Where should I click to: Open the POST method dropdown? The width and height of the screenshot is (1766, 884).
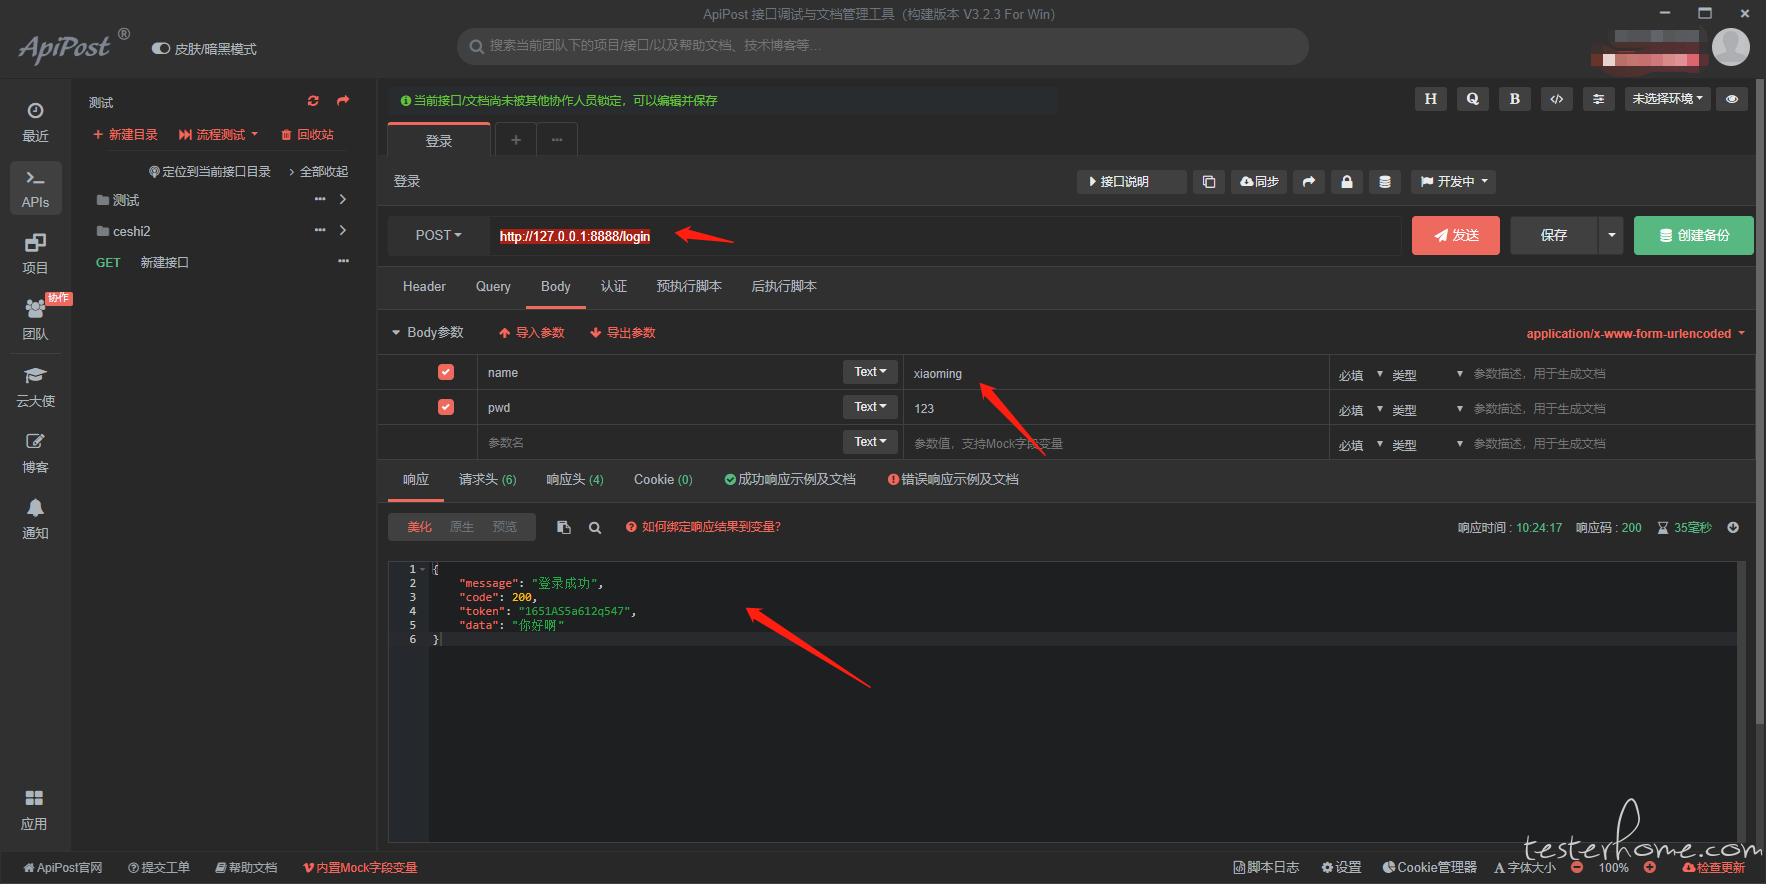coord(438,235)
